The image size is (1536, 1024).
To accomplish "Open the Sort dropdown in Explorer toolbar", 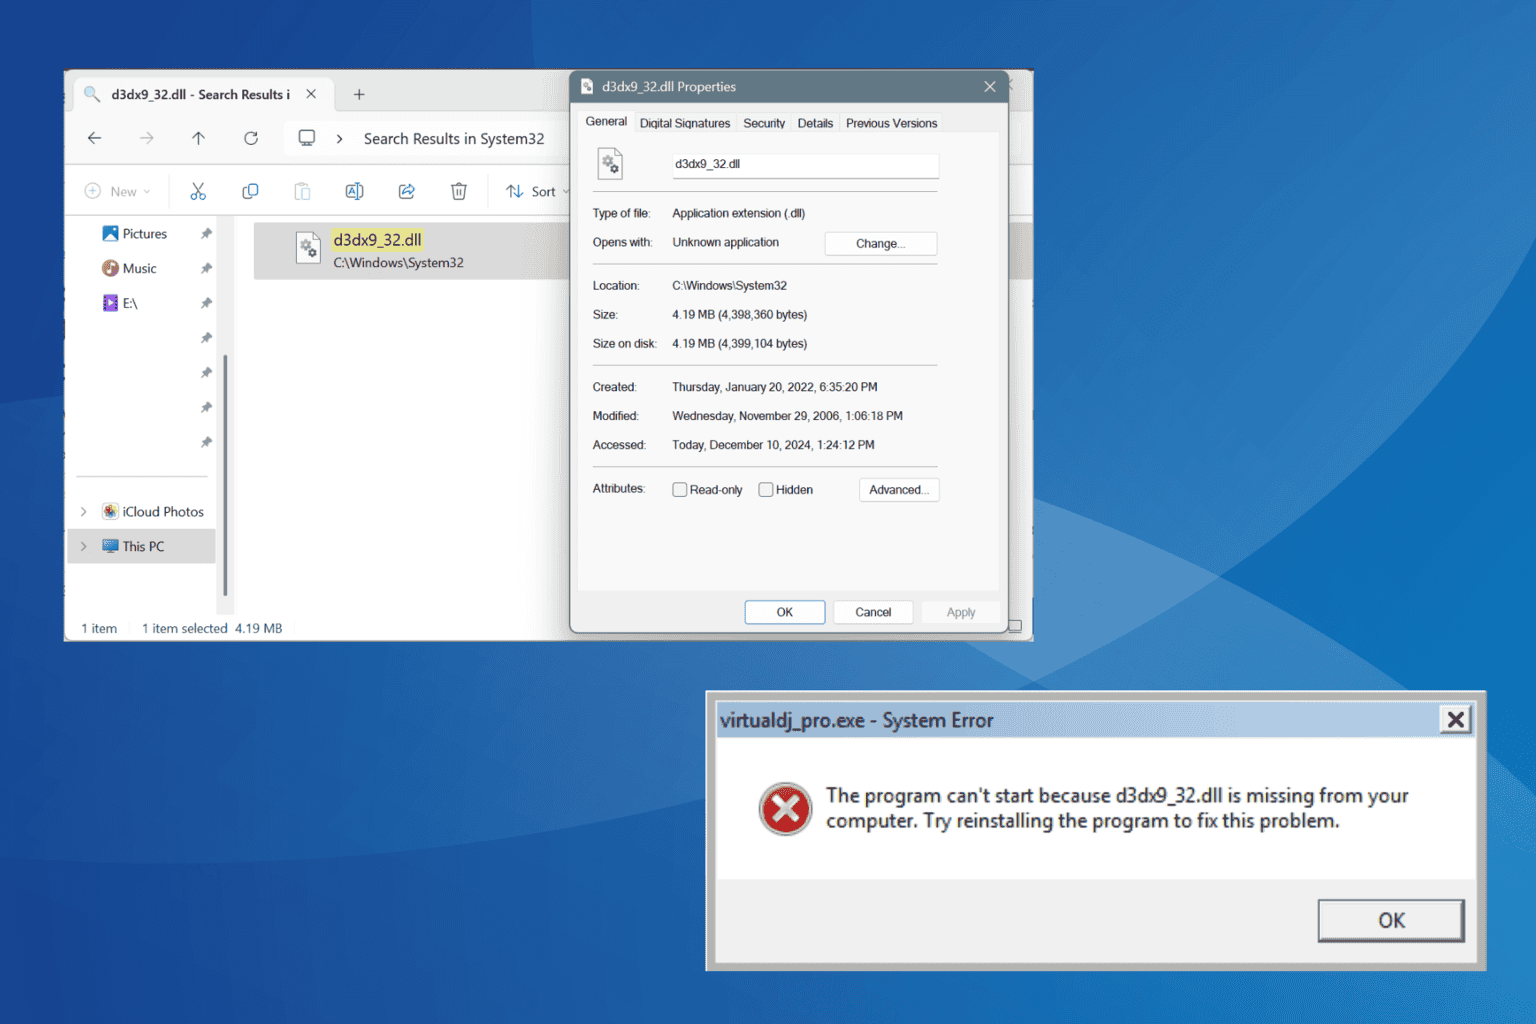I will [x=537, y=191].
